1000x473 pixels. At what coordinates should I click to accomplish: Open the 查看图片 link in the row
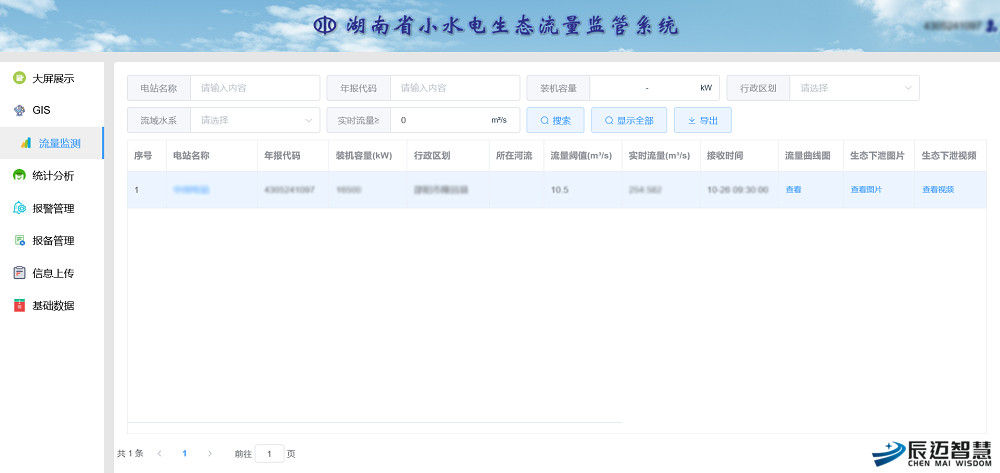pos(866,189)
